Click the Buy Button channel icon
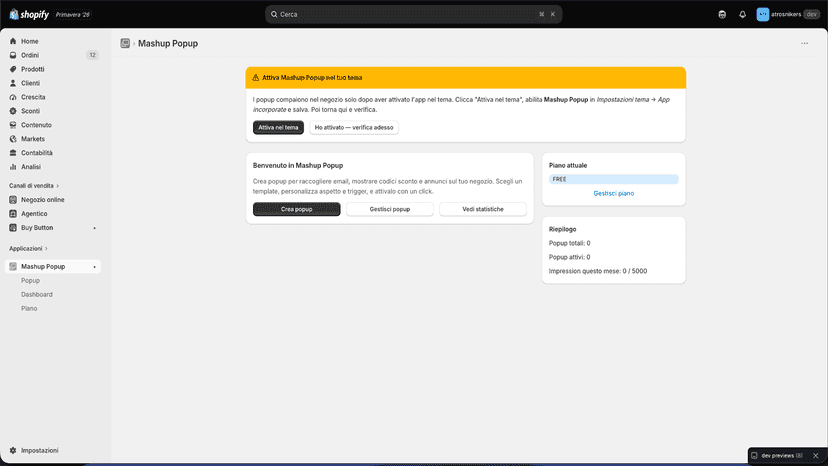Screen dimensions: 828x466 13,228
